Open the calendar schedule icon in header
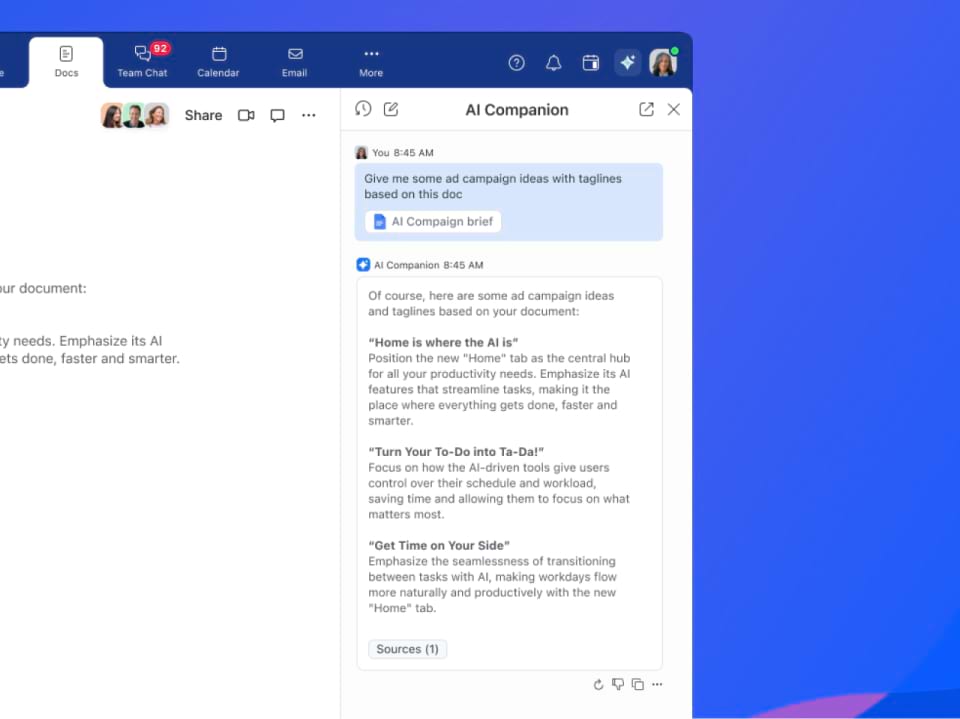Screen dimensions: 960x719 coord(591,63)
